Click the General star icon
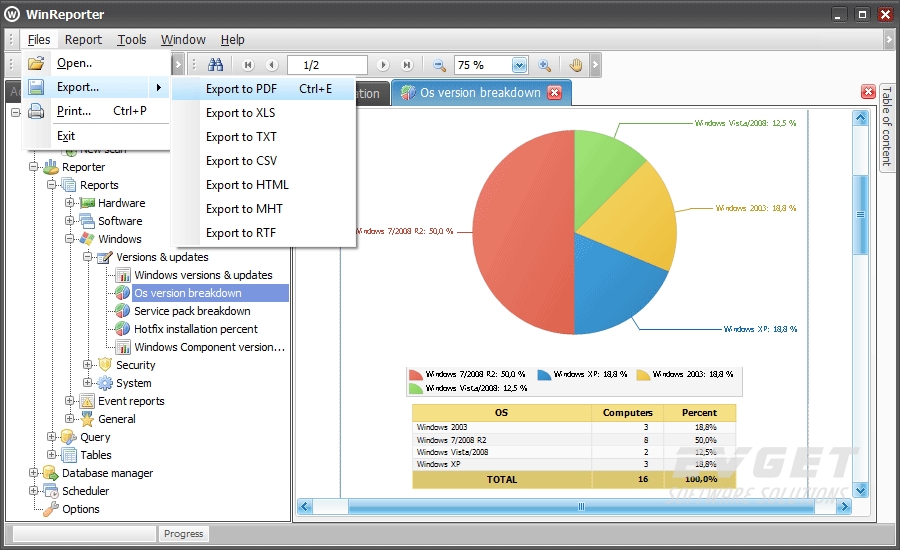This screenshot has height=550, width=900. pos(87,419)
